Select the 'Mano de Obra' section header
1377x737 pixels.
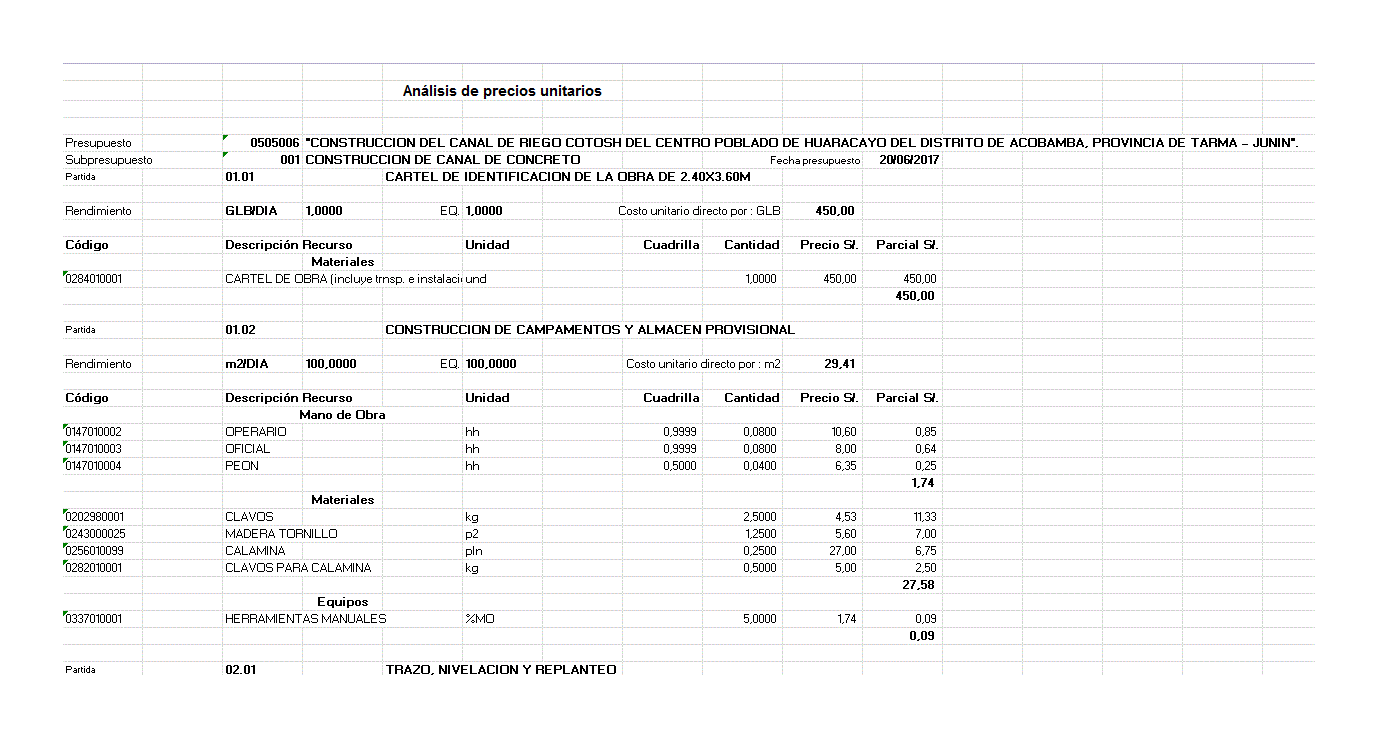[x=342, y=415]
